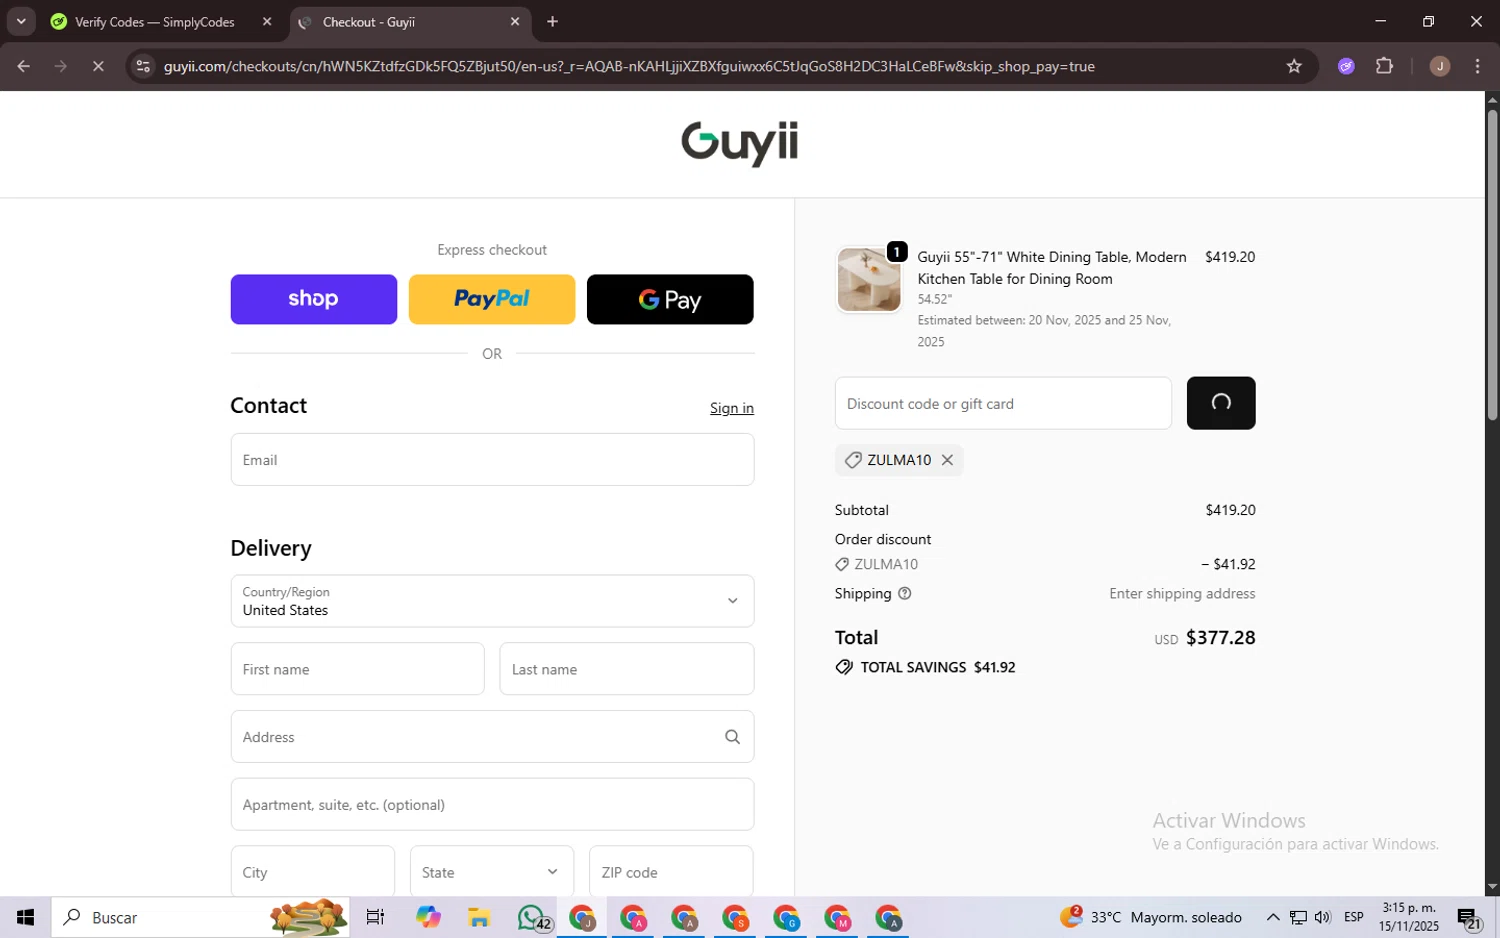Focus the Email input field
This screenshot has width=1500, height=938.
coord(492,460)
